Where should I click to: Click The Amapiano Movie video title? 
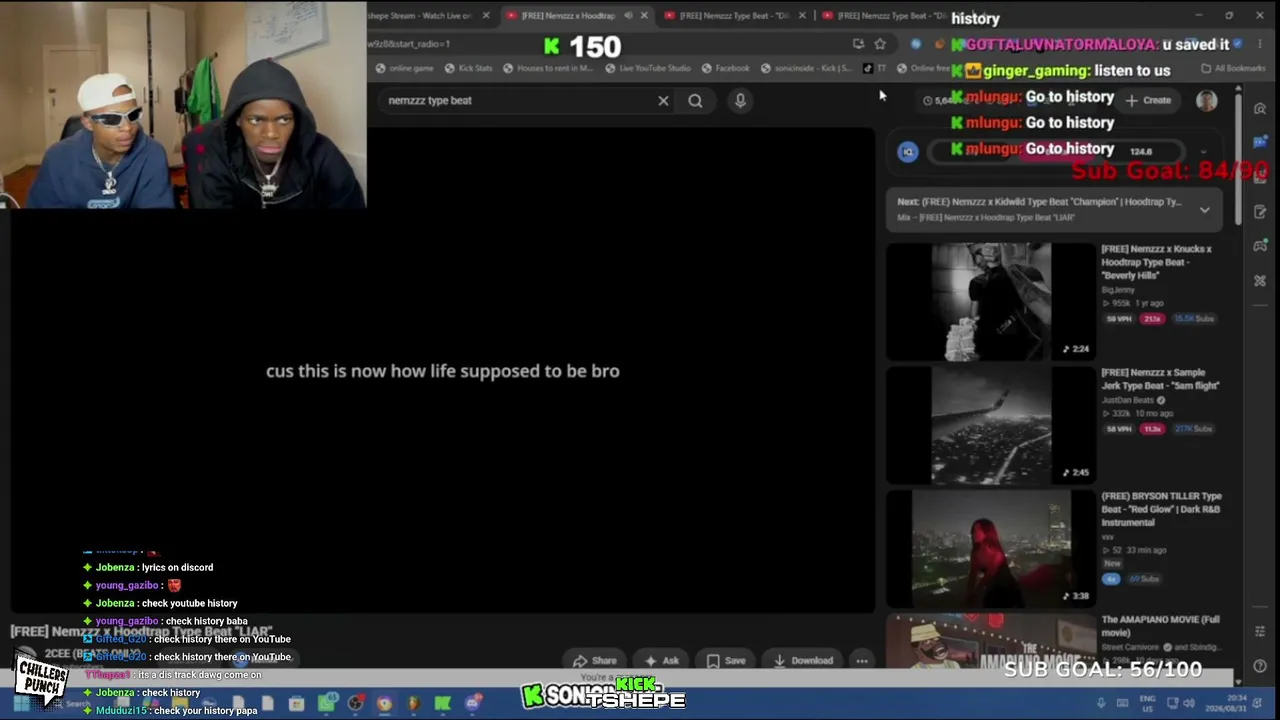pyautogui.click(x=1160, y=626)
